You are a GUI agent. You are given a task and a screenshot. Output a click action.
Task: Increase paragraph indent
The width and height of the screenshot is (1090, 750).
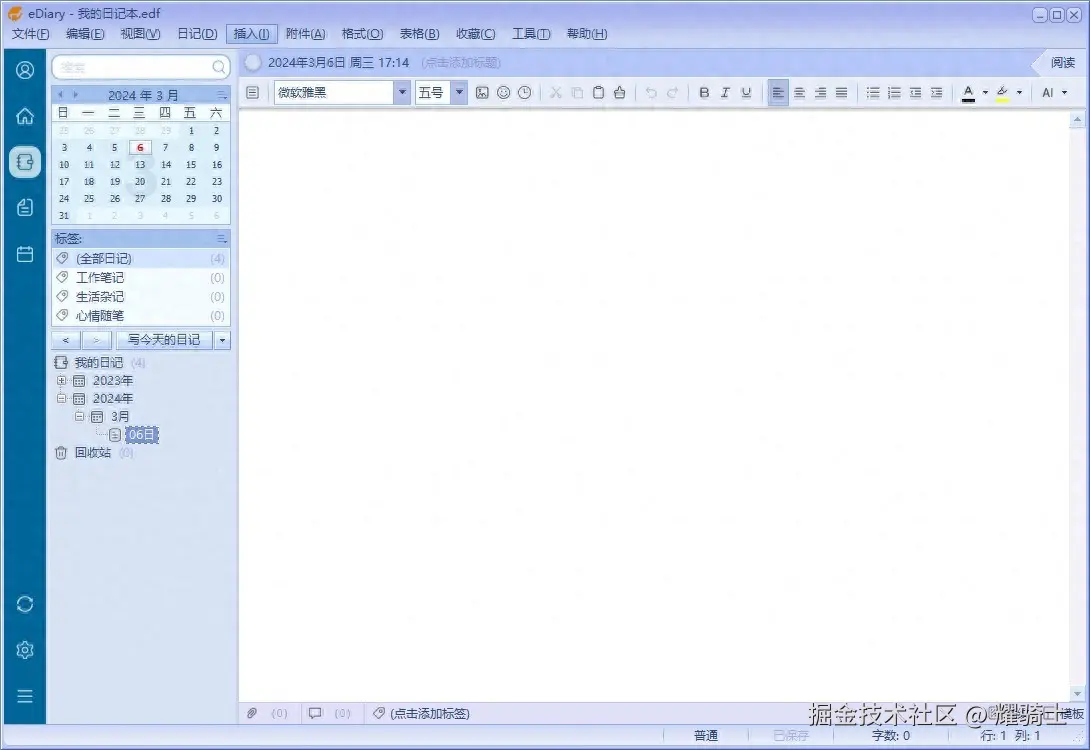[937, 92]
